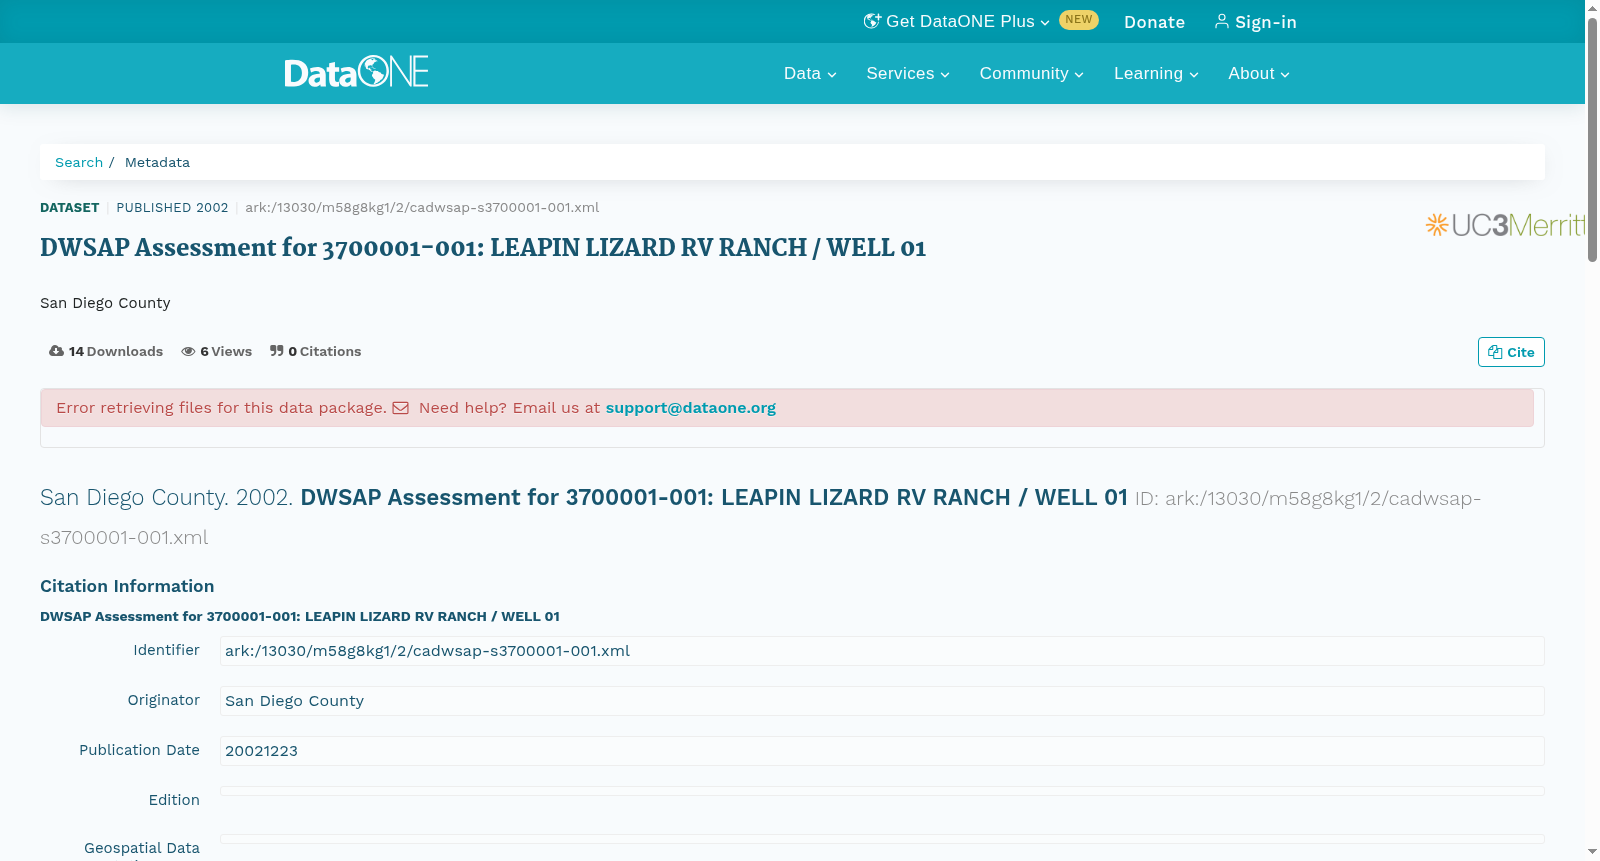
Task: Click the citations quote icon
Action: tap(277, 351)
